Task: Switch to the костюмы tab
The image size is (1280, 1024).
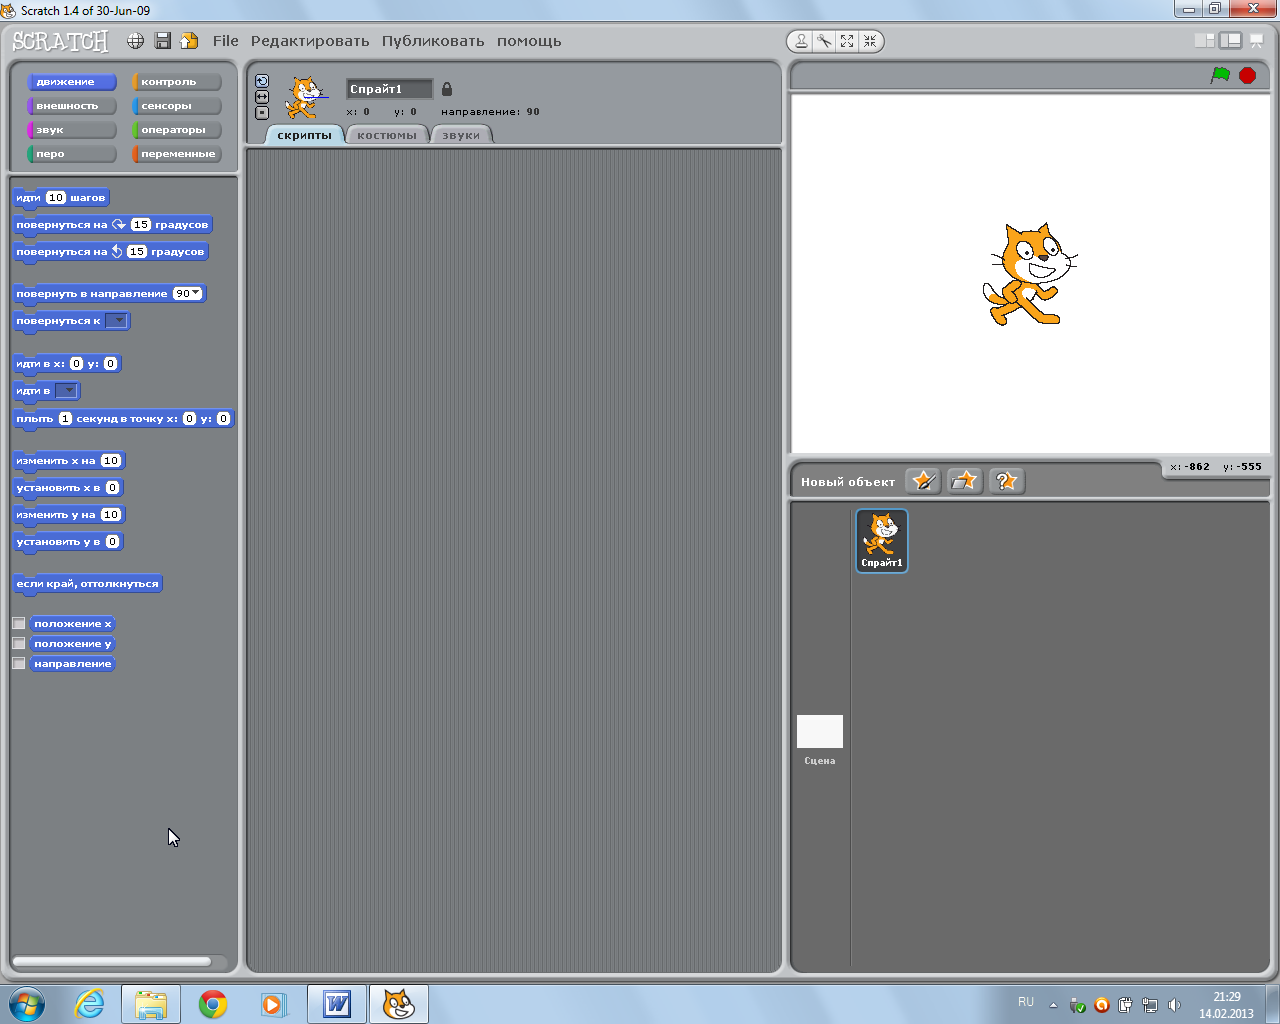Action: point(387,135)
